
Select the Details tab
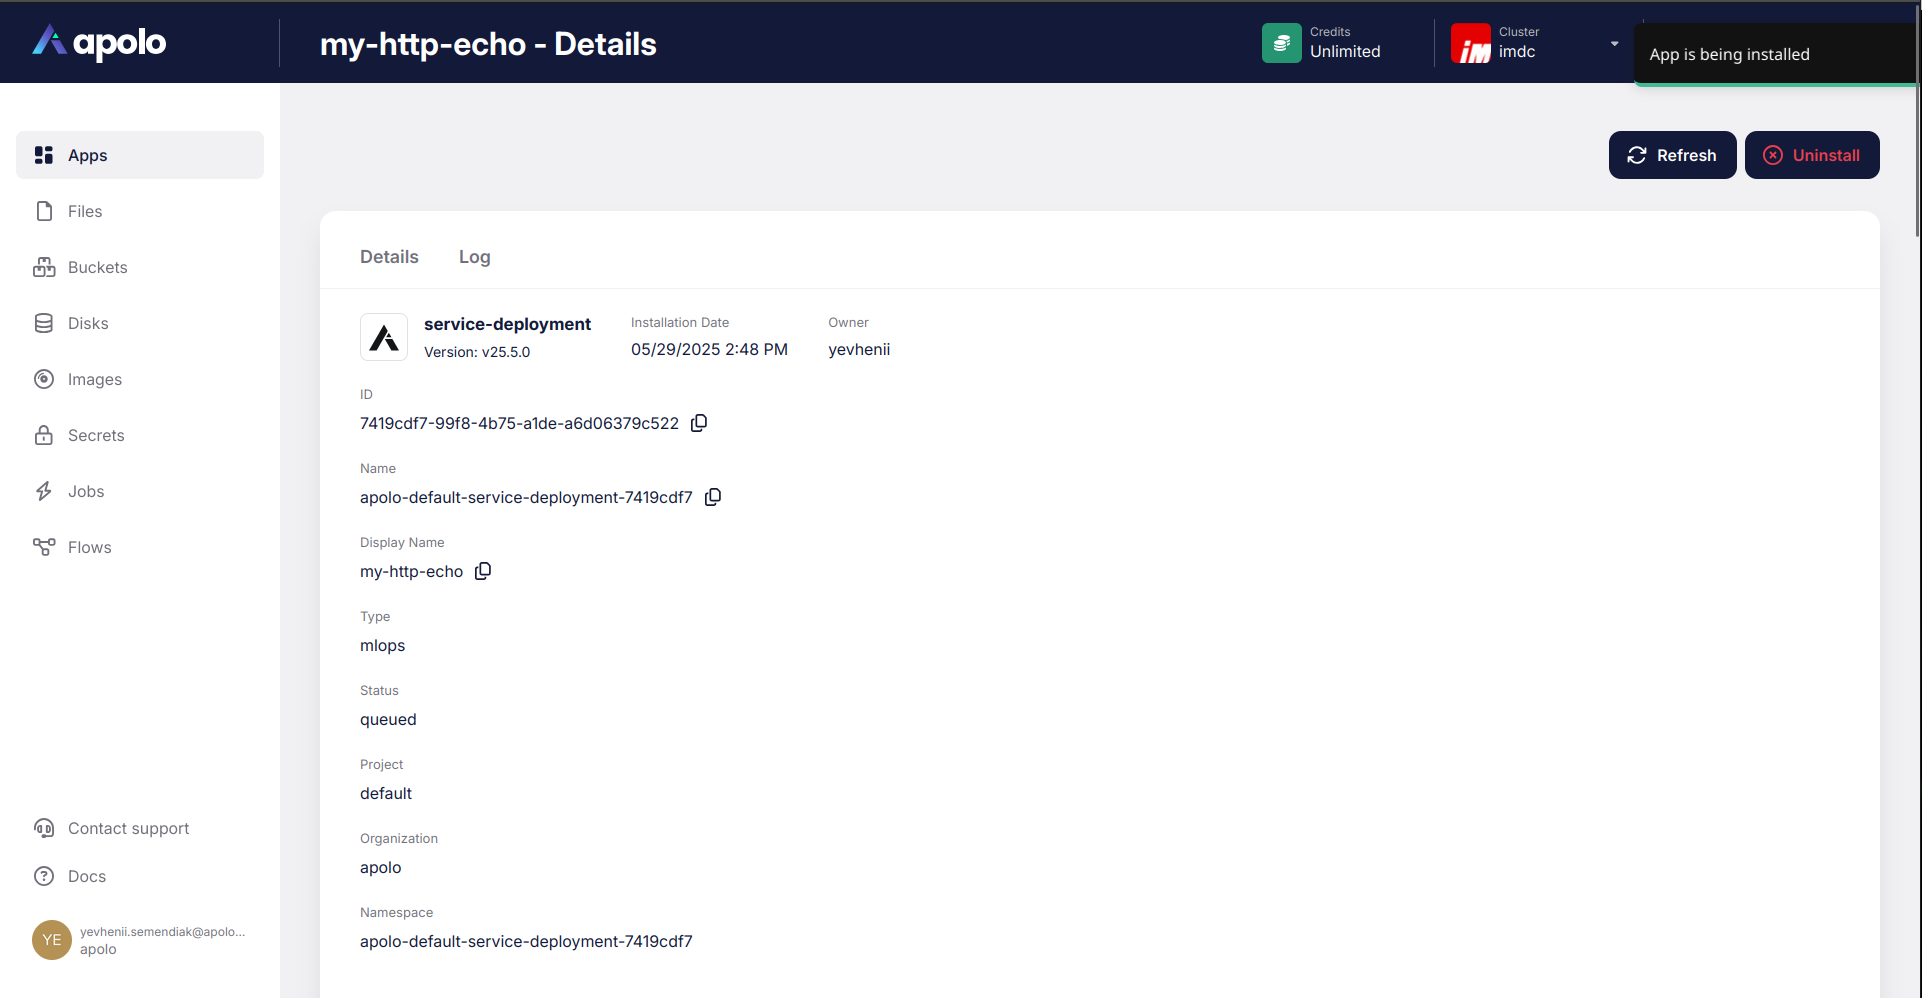pyautogui.click(x=389, y=257)
